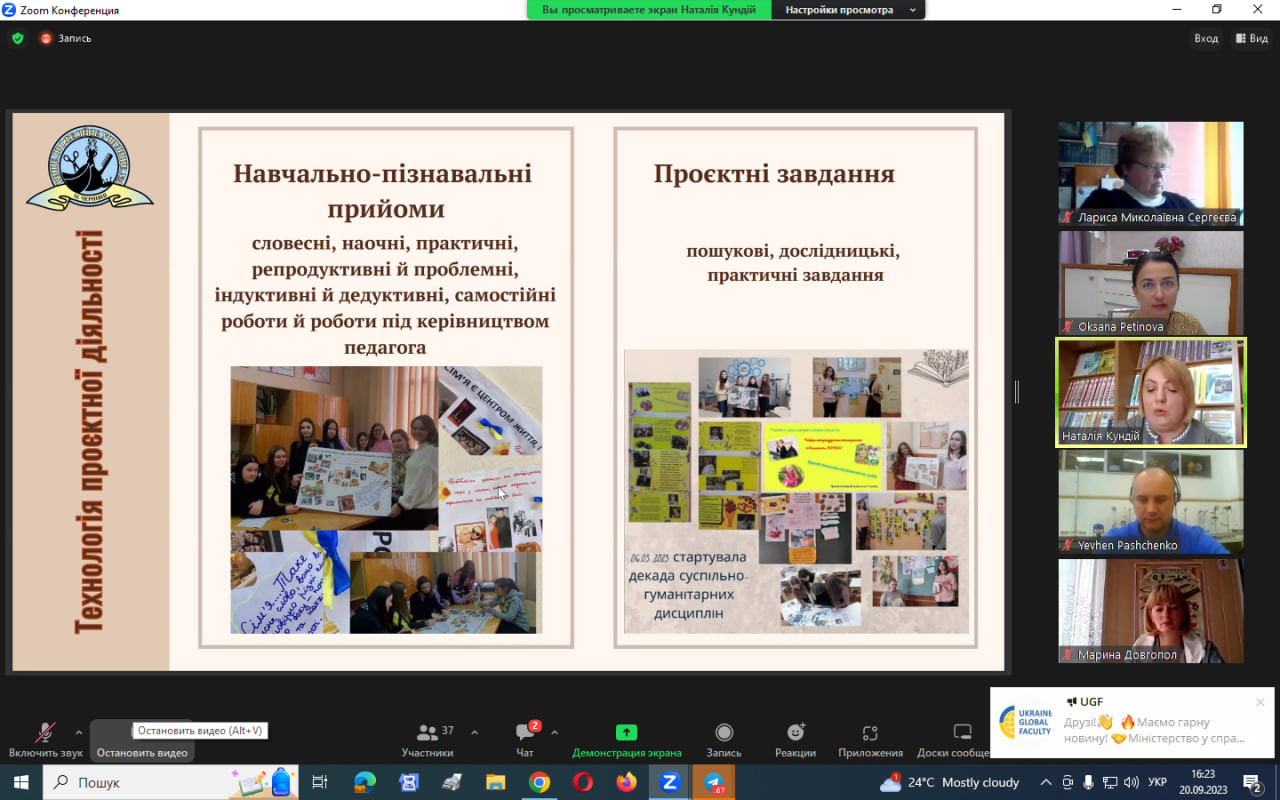The width and height of the screenshot is (1280, 800).
Task: Click the green encryption shield icon
Action: 17,38
